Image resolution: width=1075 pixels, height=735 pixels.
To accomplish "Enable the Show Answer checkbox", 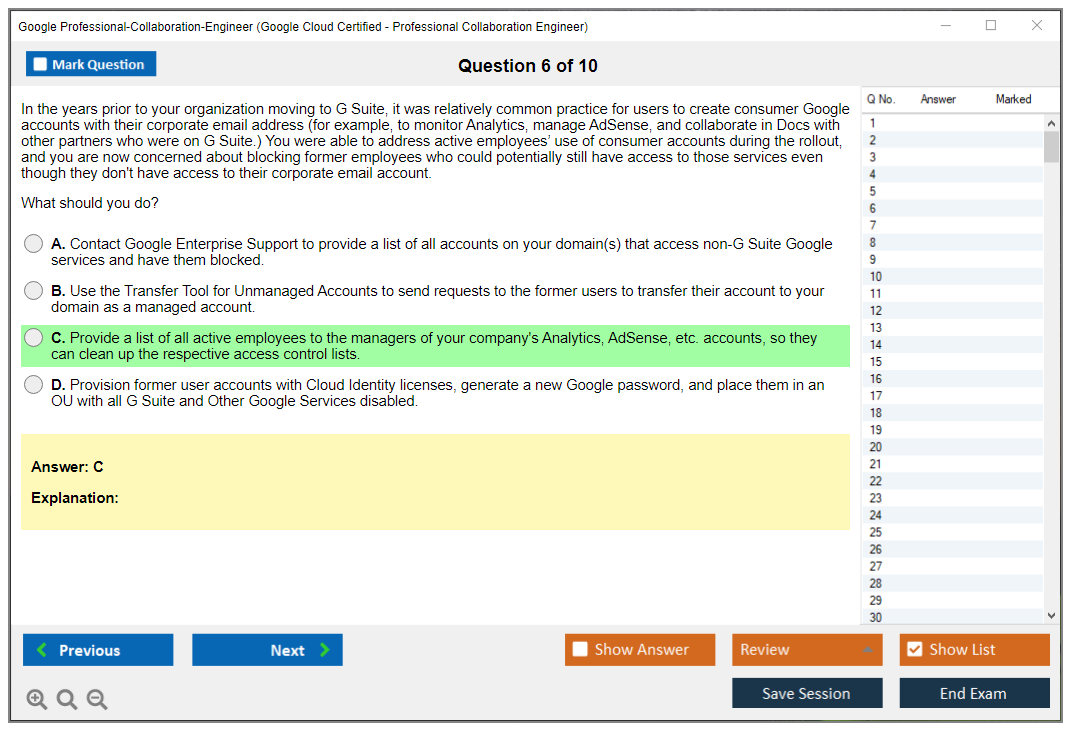I will [x=580, y=650].
